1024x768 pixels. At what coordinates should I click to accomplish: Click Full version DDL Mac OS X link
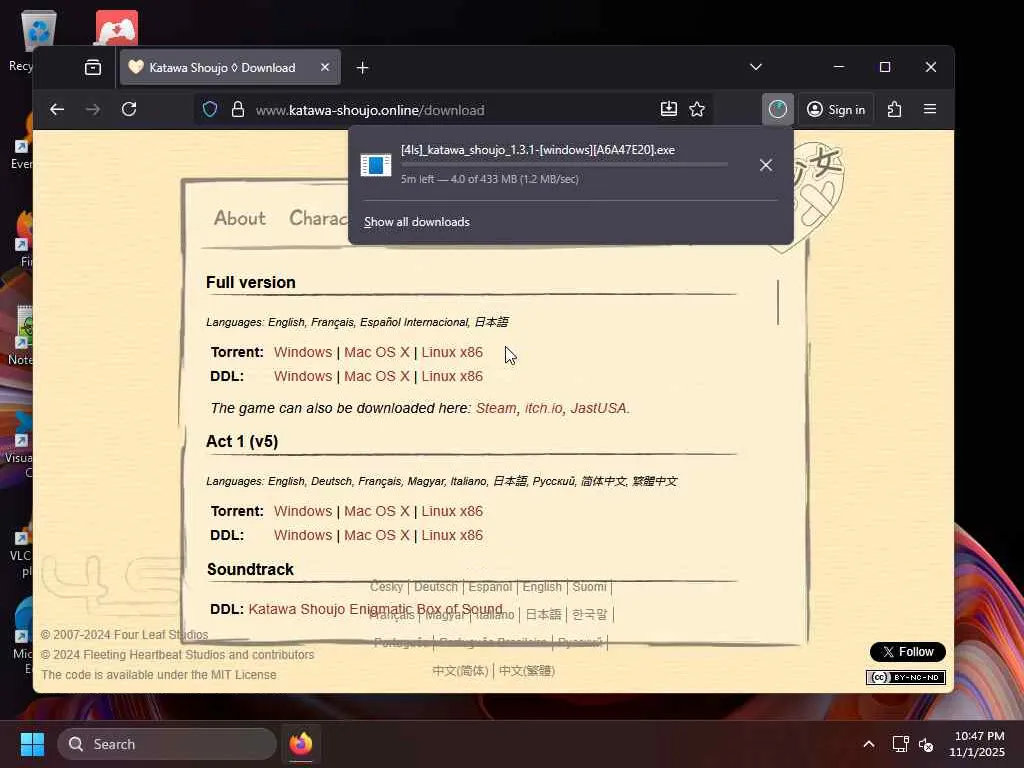[x=377, y=376]
